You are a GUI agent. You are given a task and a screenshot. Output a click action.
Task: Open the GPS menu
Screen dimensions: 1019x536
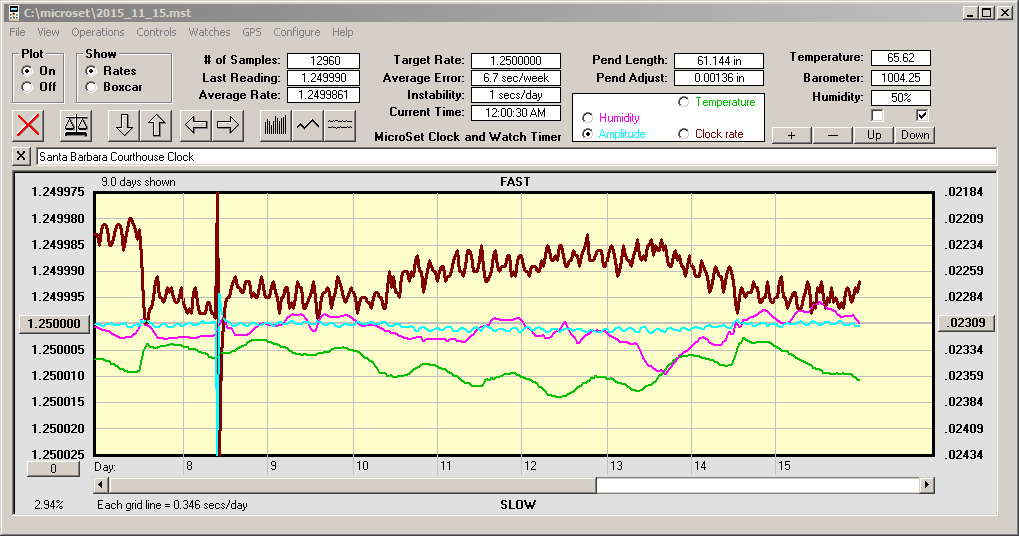[252, 32]
